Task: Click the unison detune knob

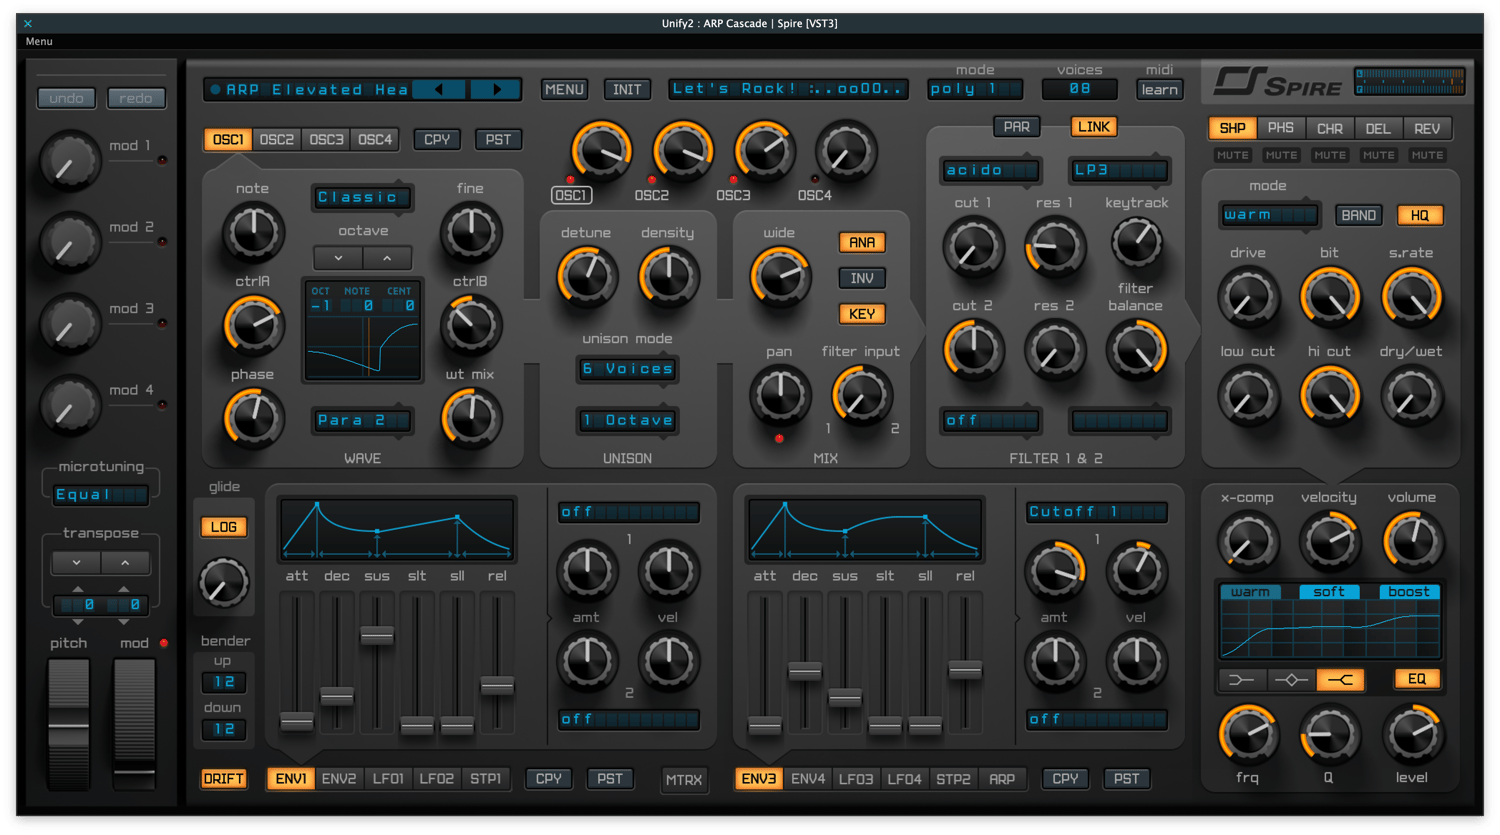Action: 586,276
